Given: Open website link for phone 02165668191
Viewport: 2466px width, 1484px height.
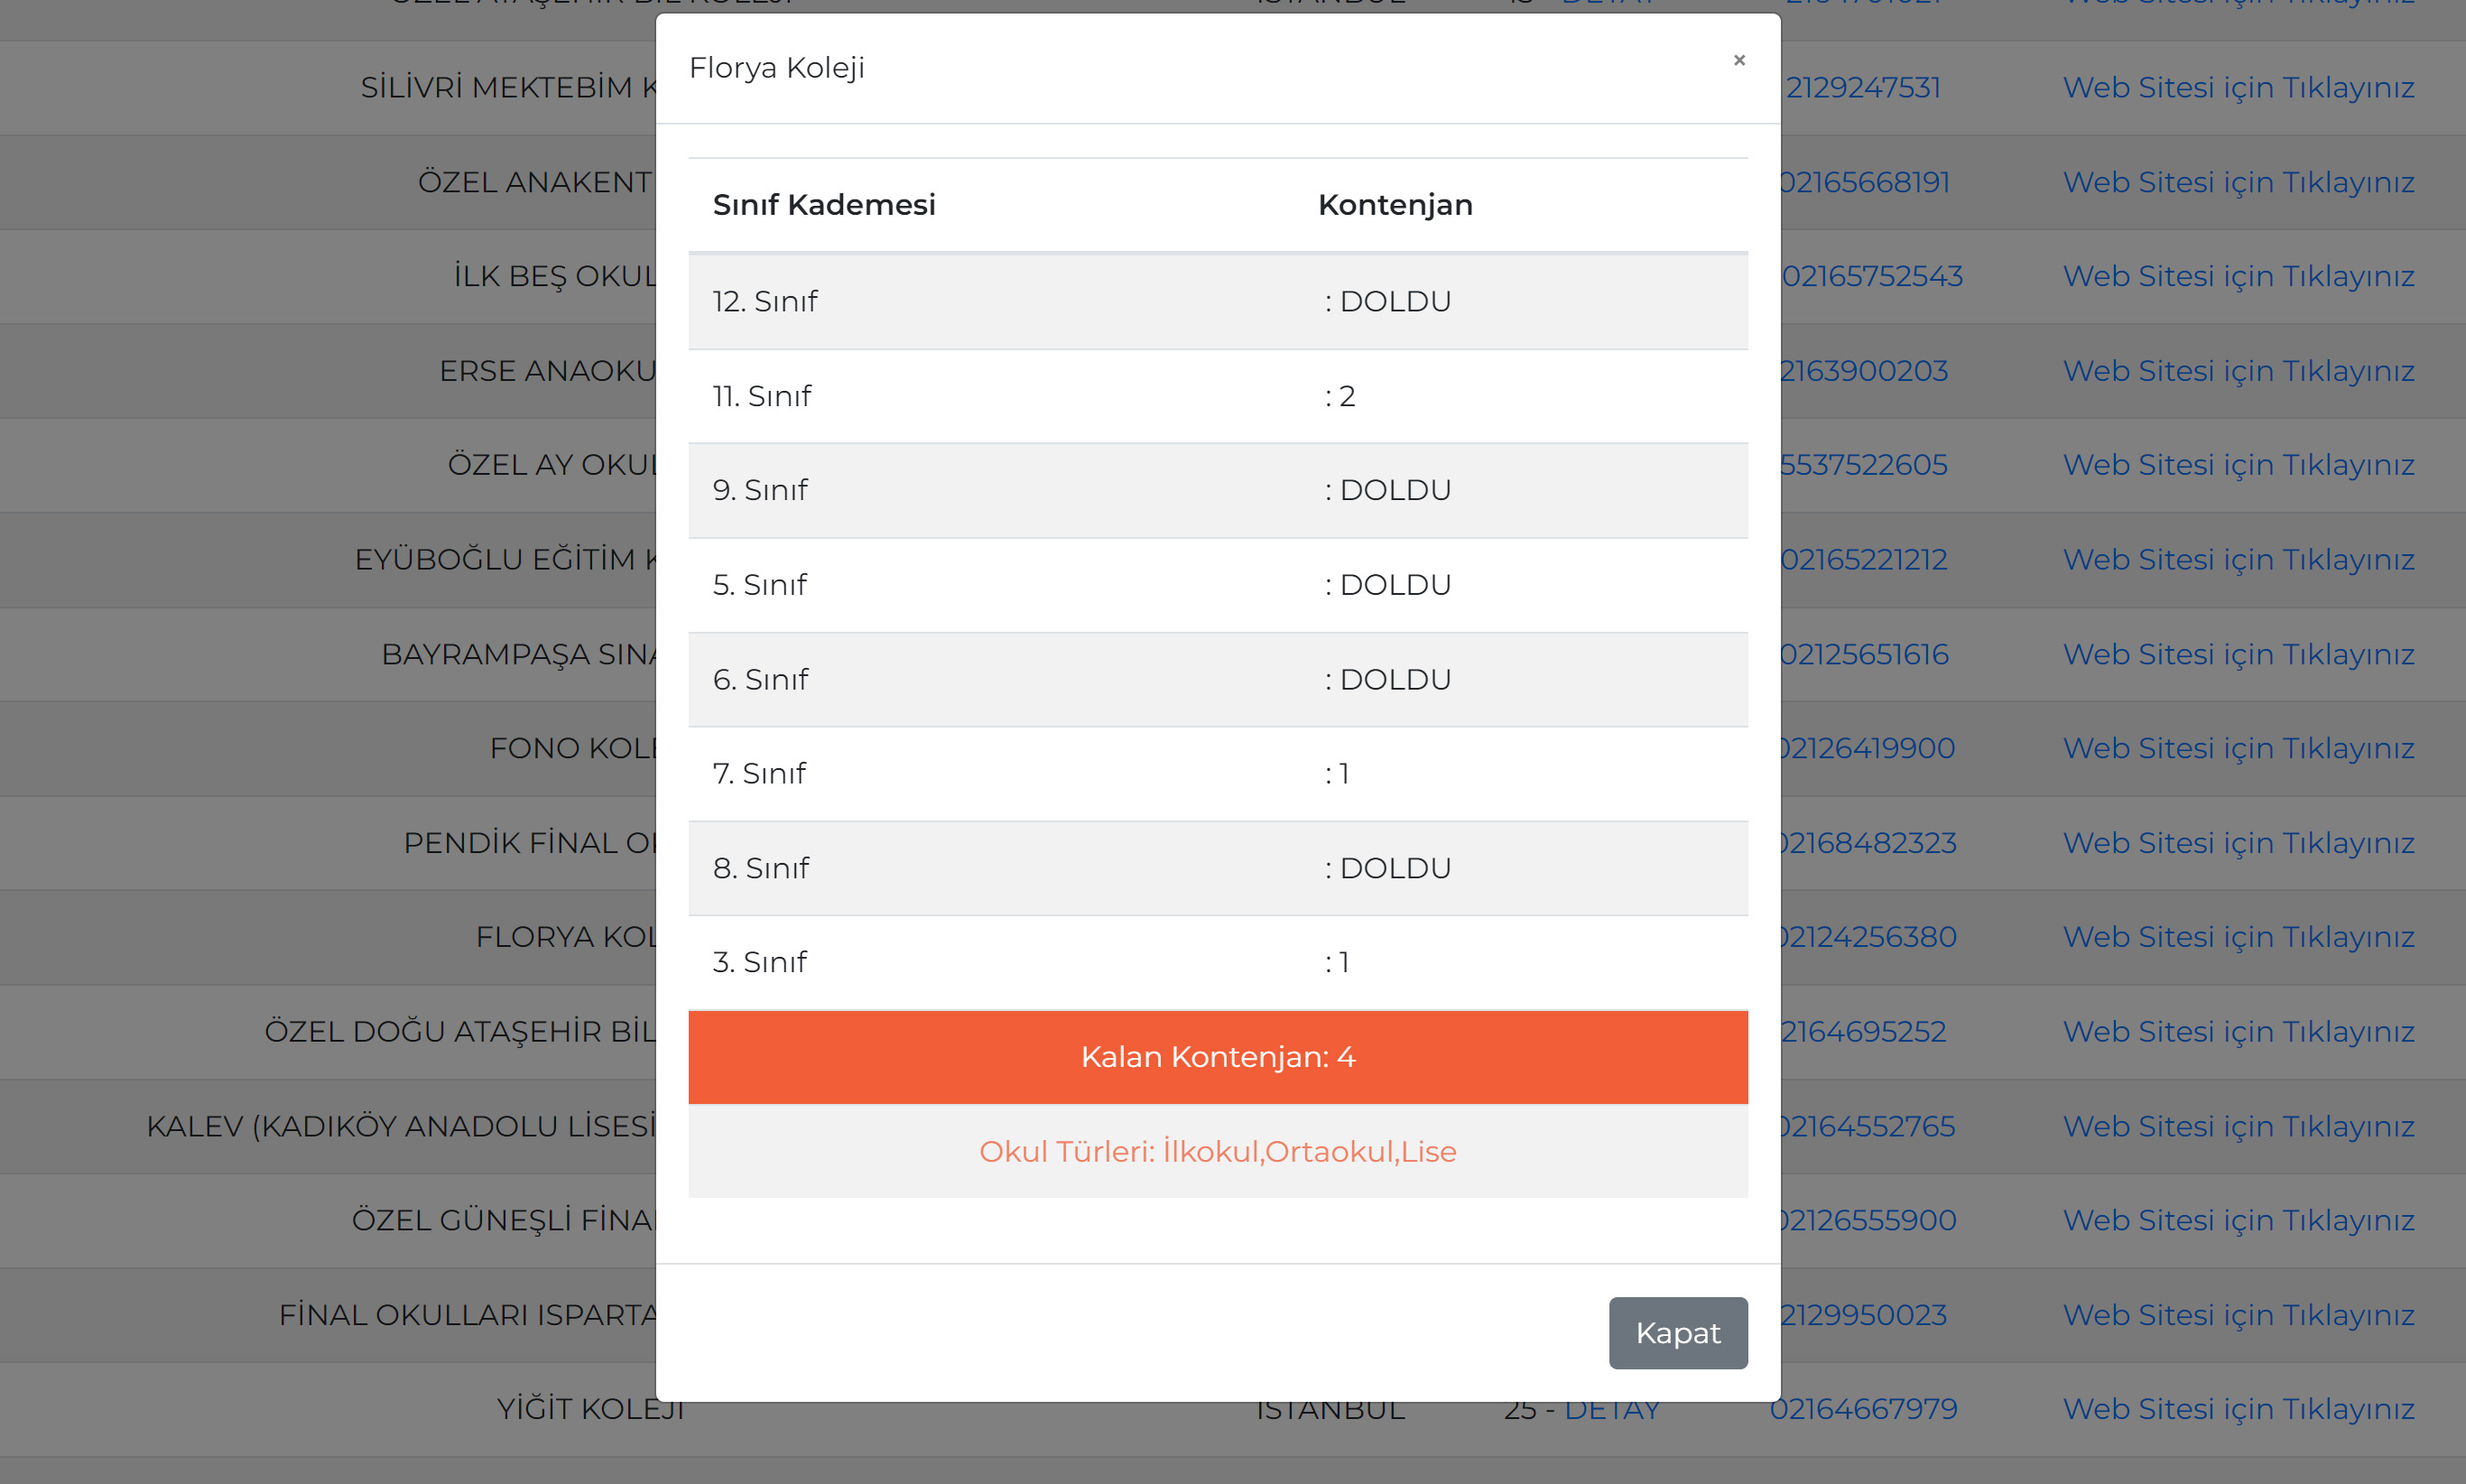Looking at the screenshot, I should [x=2238, y=182].
